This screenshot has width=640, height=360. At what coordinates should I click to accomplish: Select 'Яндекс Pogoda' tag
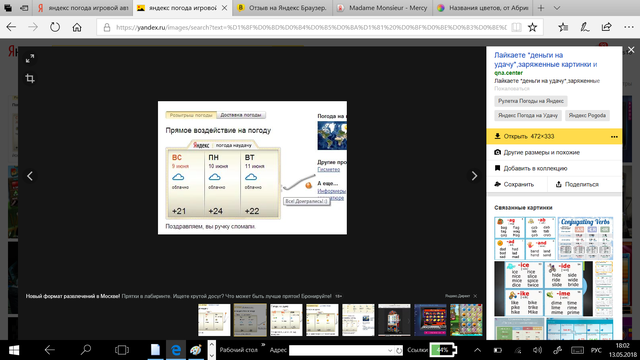[x=587, y=116]
